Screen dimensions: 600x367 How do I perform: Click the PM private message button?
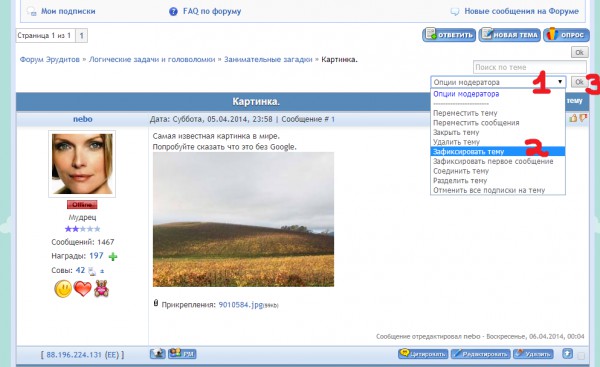click(183, 354)
